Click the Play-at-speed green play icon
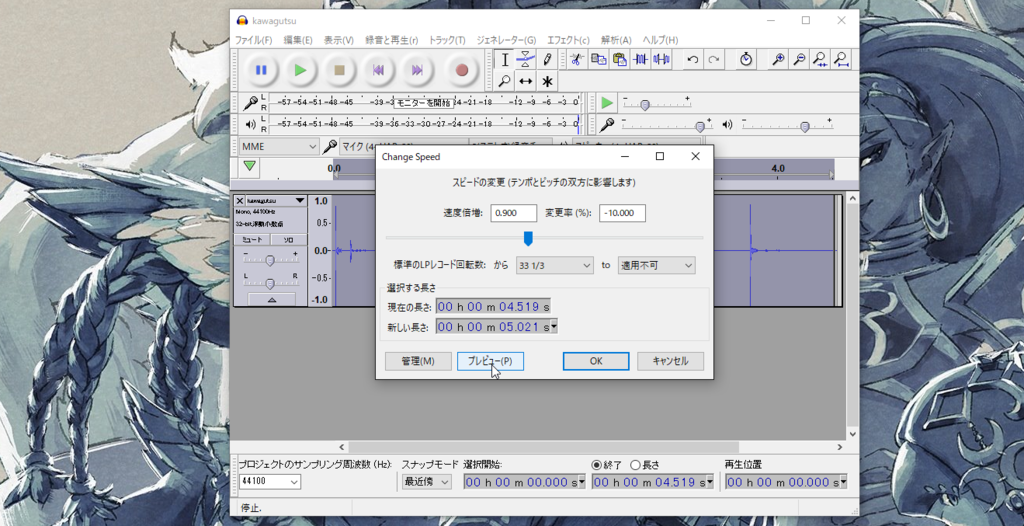The width and height of the screenshot is (1024, 526). pyautogui.click(x=607, y=103)
